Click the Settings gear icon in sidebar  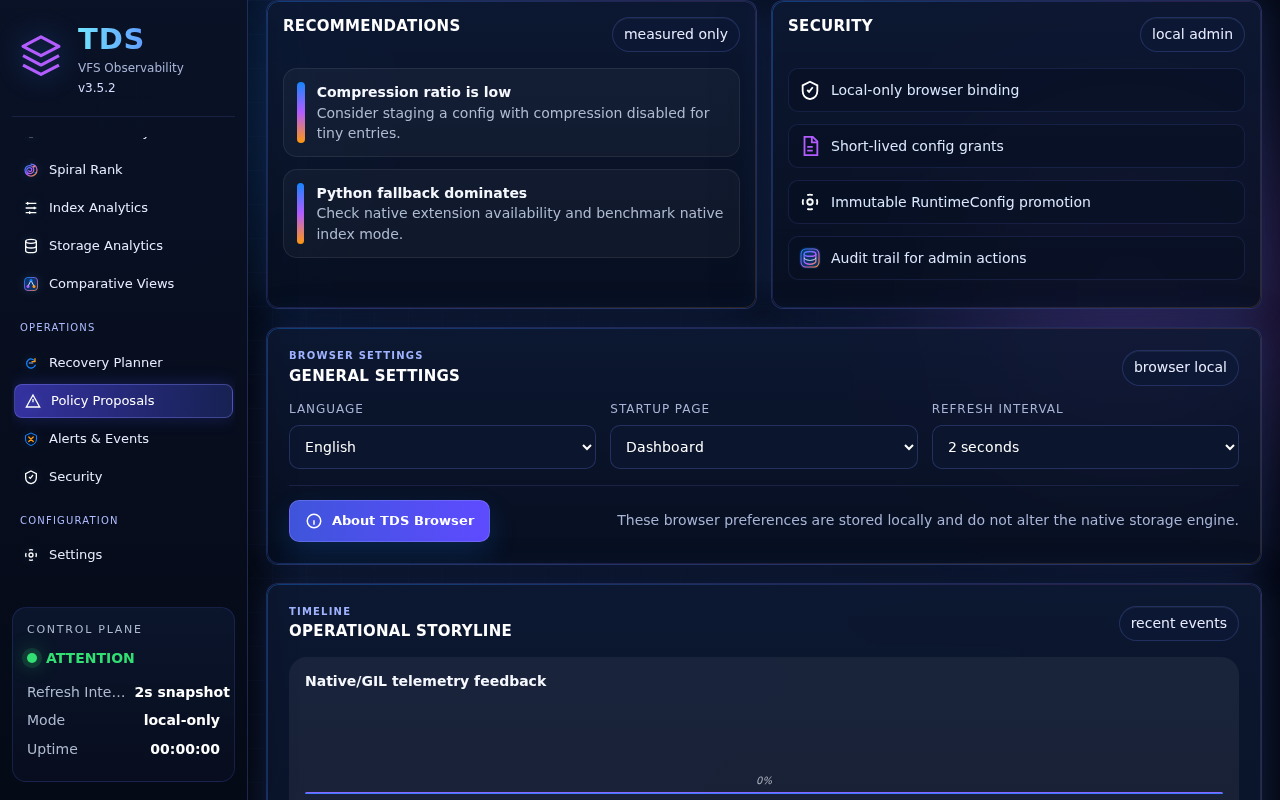click(31, 555)
